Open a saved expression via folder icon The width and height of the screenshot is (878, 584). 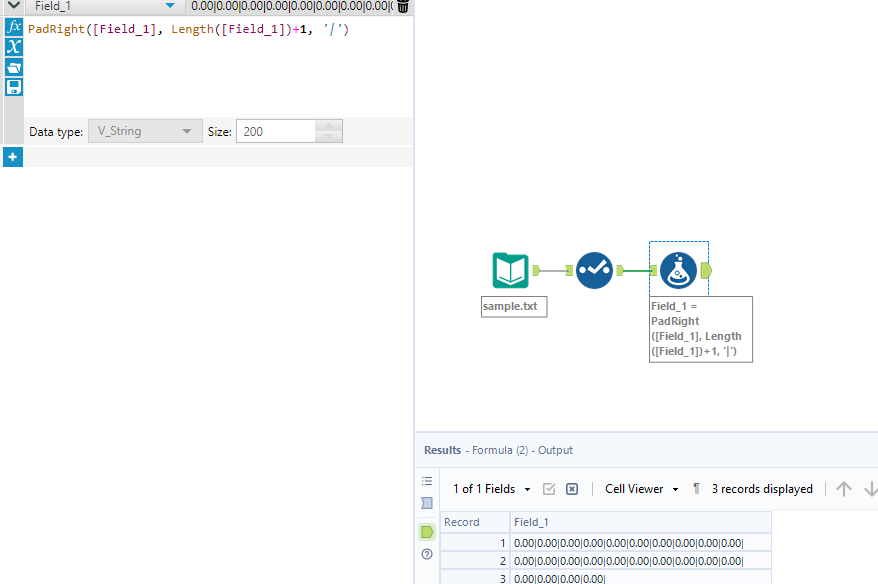point(13,67)
